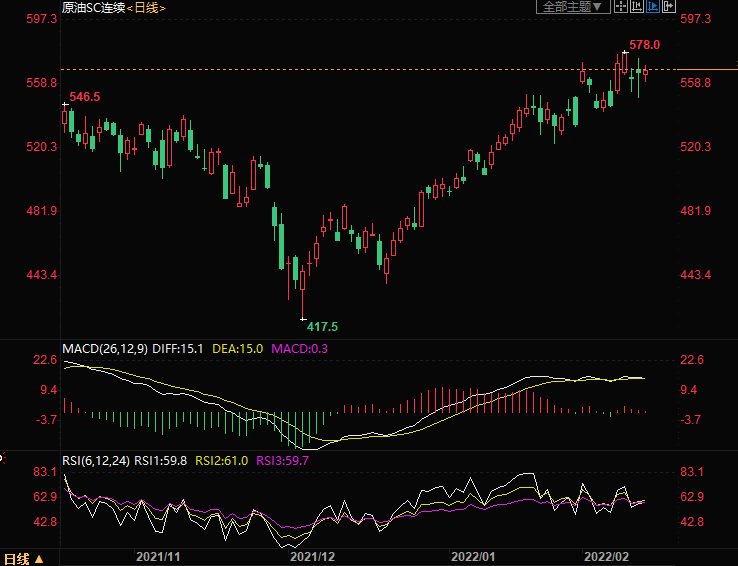Click the 578.0 high price marker

[645, 45]
